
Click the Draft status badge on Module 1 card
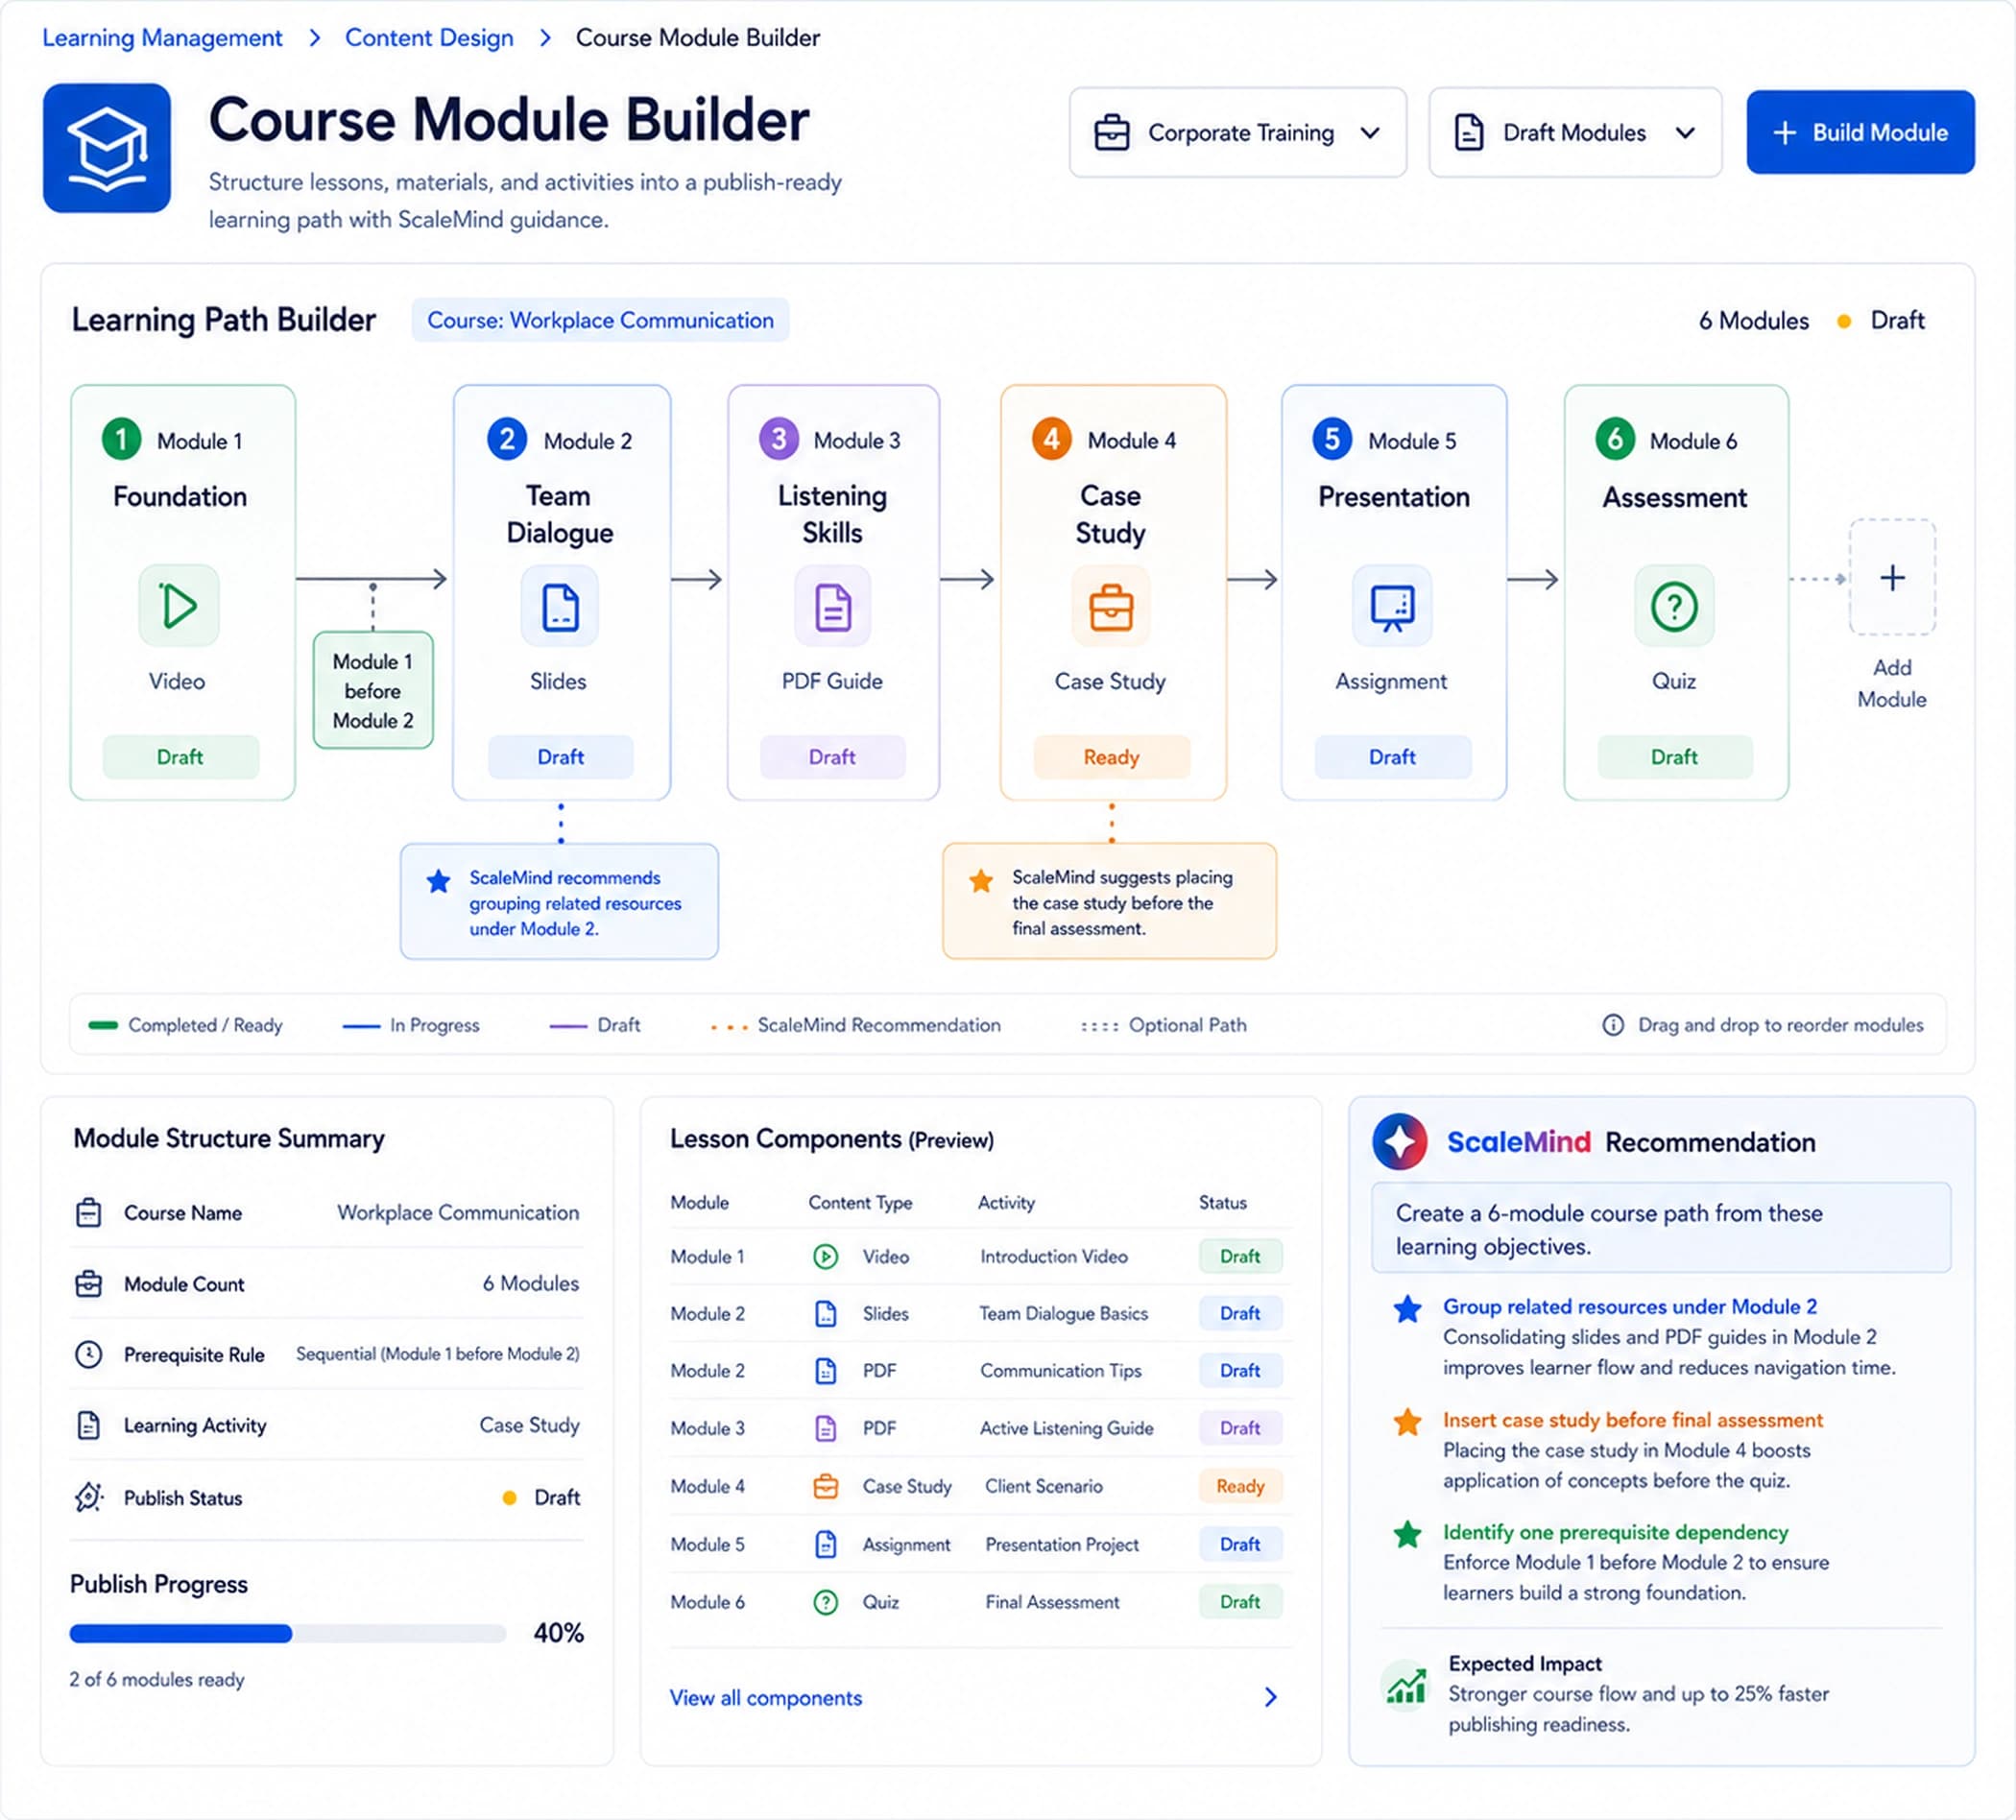coord(180,757)
